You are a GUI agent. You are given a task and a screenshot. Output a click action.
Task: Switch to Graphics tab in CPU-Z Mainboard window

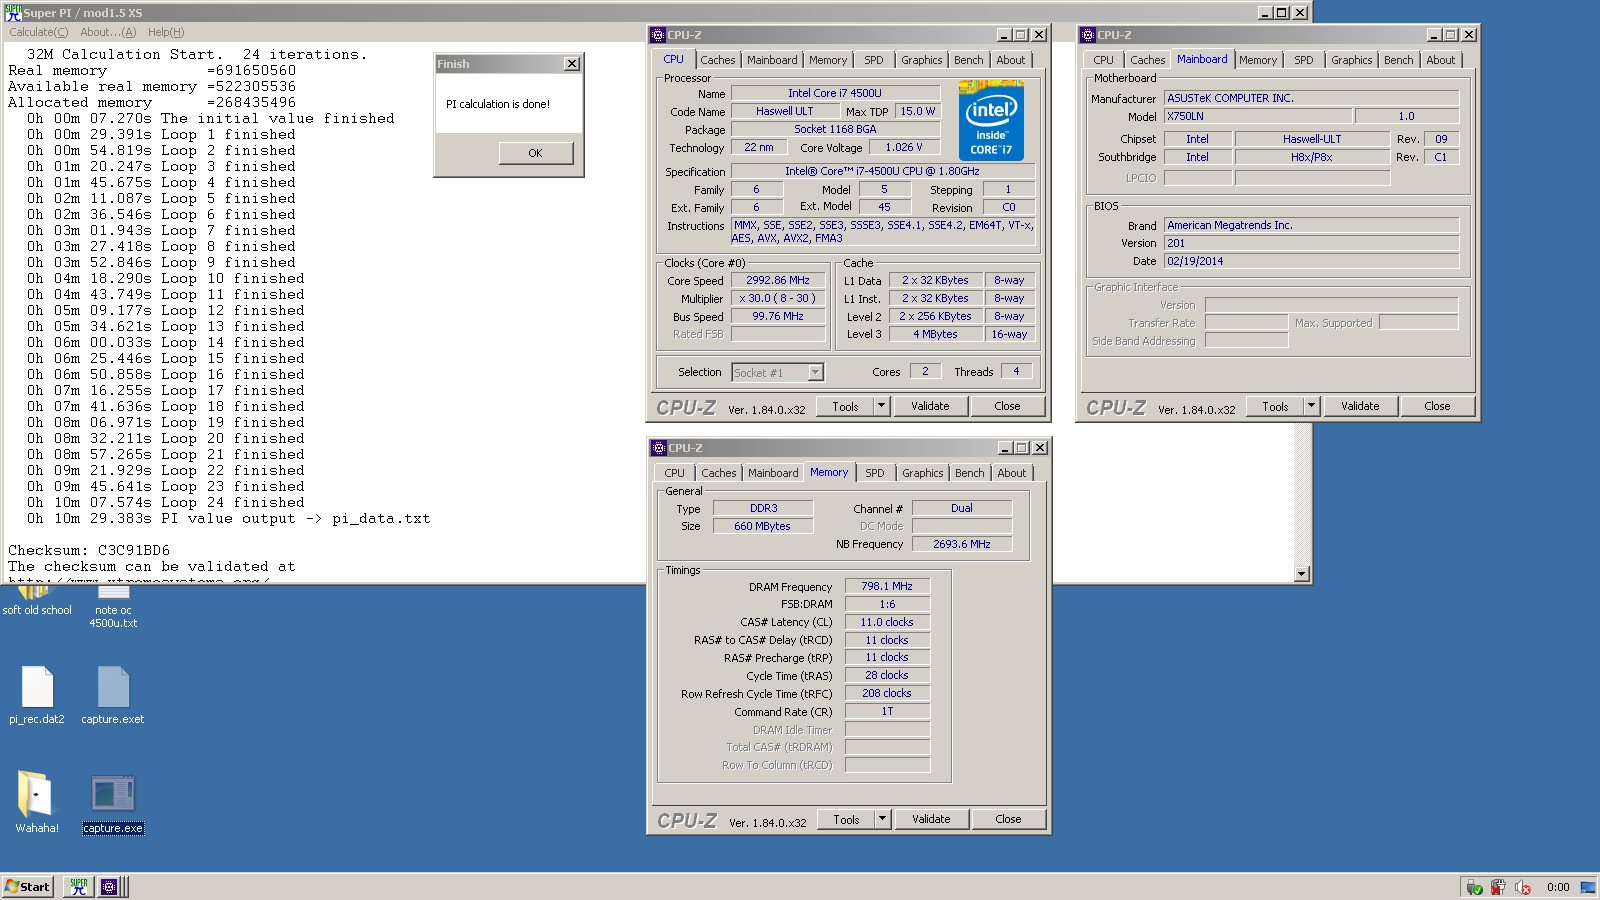[1351, 60]
